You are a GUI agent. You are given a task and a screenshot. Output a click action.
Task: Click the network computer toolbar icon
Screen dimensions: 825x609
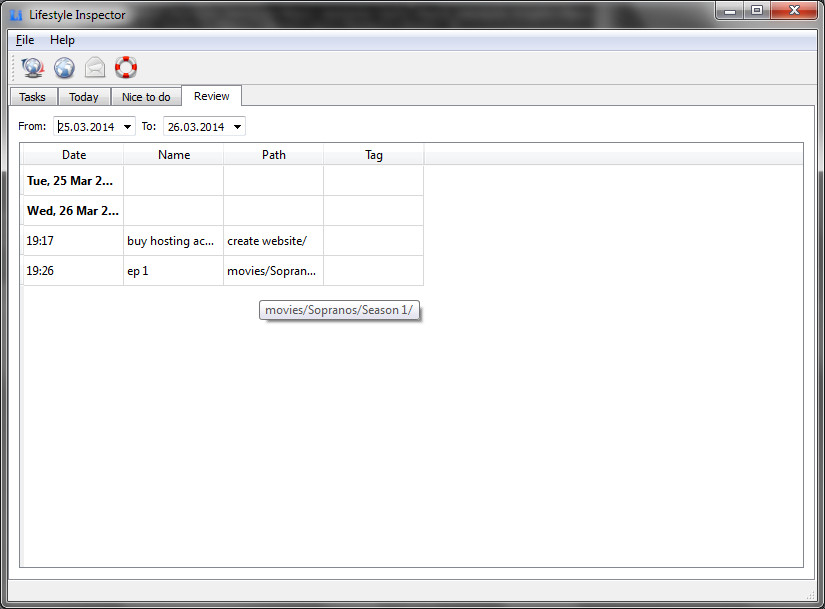tap(33, 67)
